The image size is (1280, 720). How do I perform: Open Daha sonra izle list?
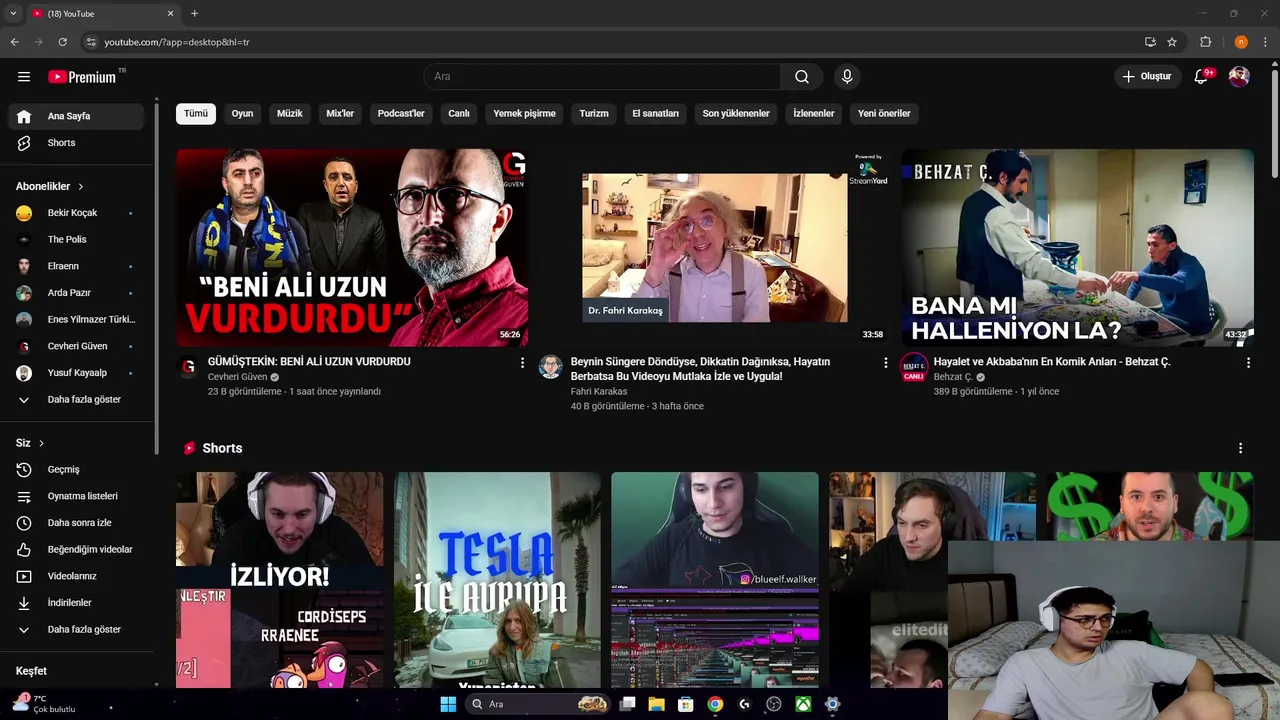[76, 523]
